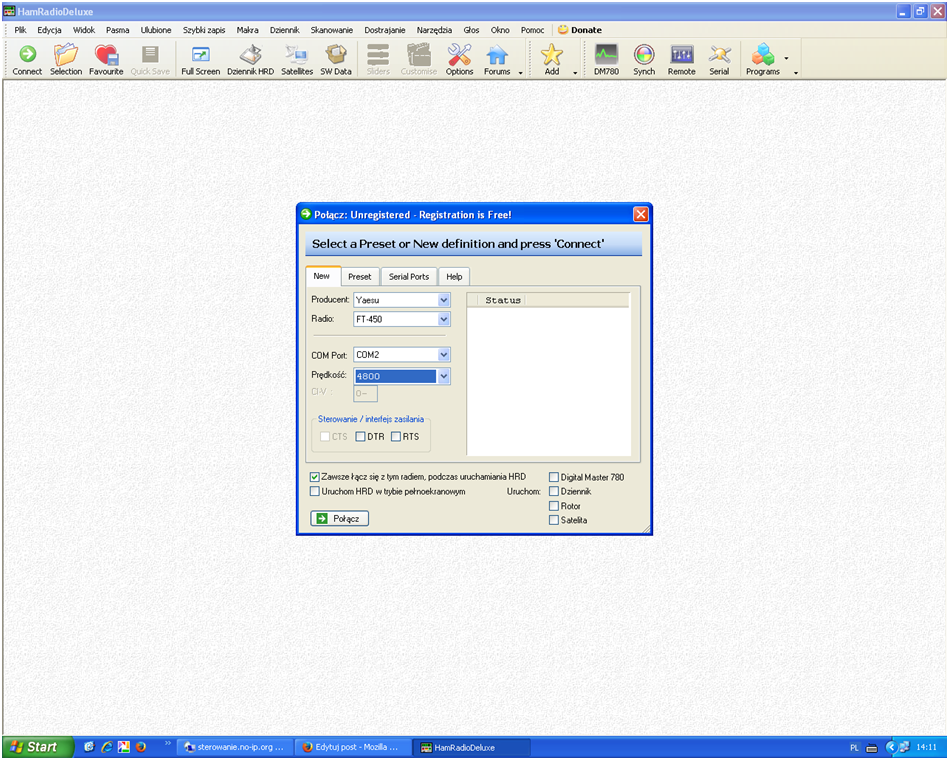Click the Favourite heart icon
The width and height of the screenshot is (949, 760).
pos(106,60)
